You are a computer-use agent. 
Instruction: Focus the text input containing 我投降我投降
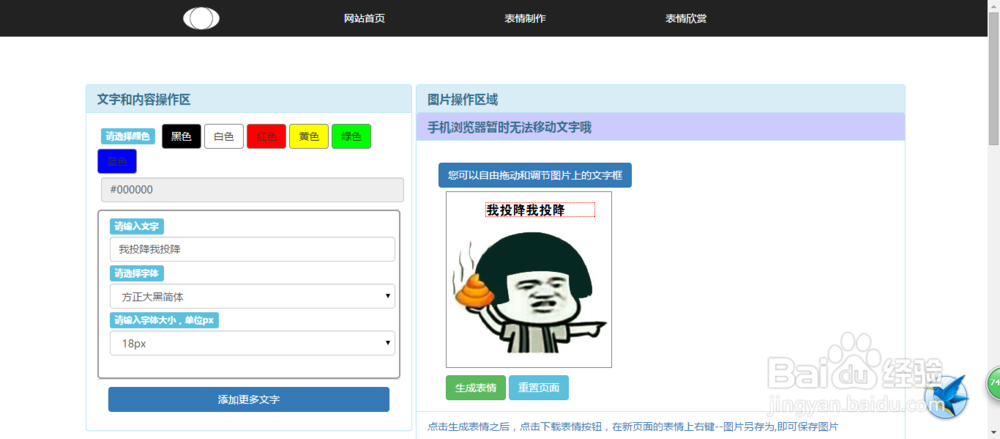tap(253, 249)
